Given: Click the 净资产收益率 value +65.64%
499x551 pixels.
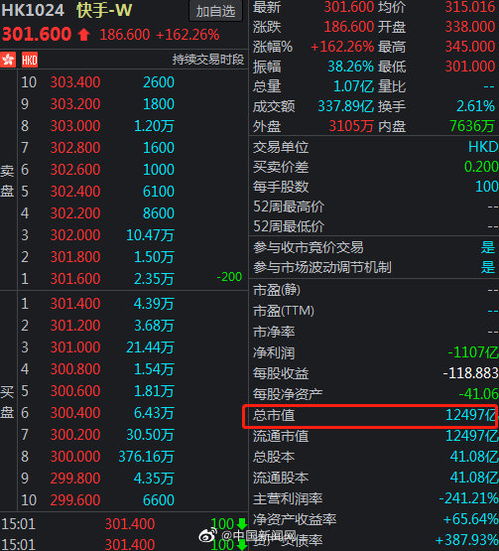Looking at the screenshot, I should [x=471, y=519].
